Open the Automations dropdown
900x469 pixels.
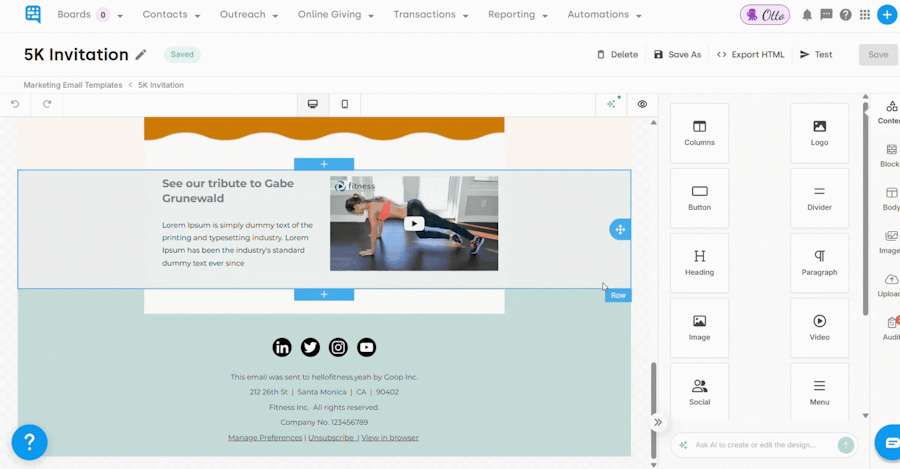point(604,14)
